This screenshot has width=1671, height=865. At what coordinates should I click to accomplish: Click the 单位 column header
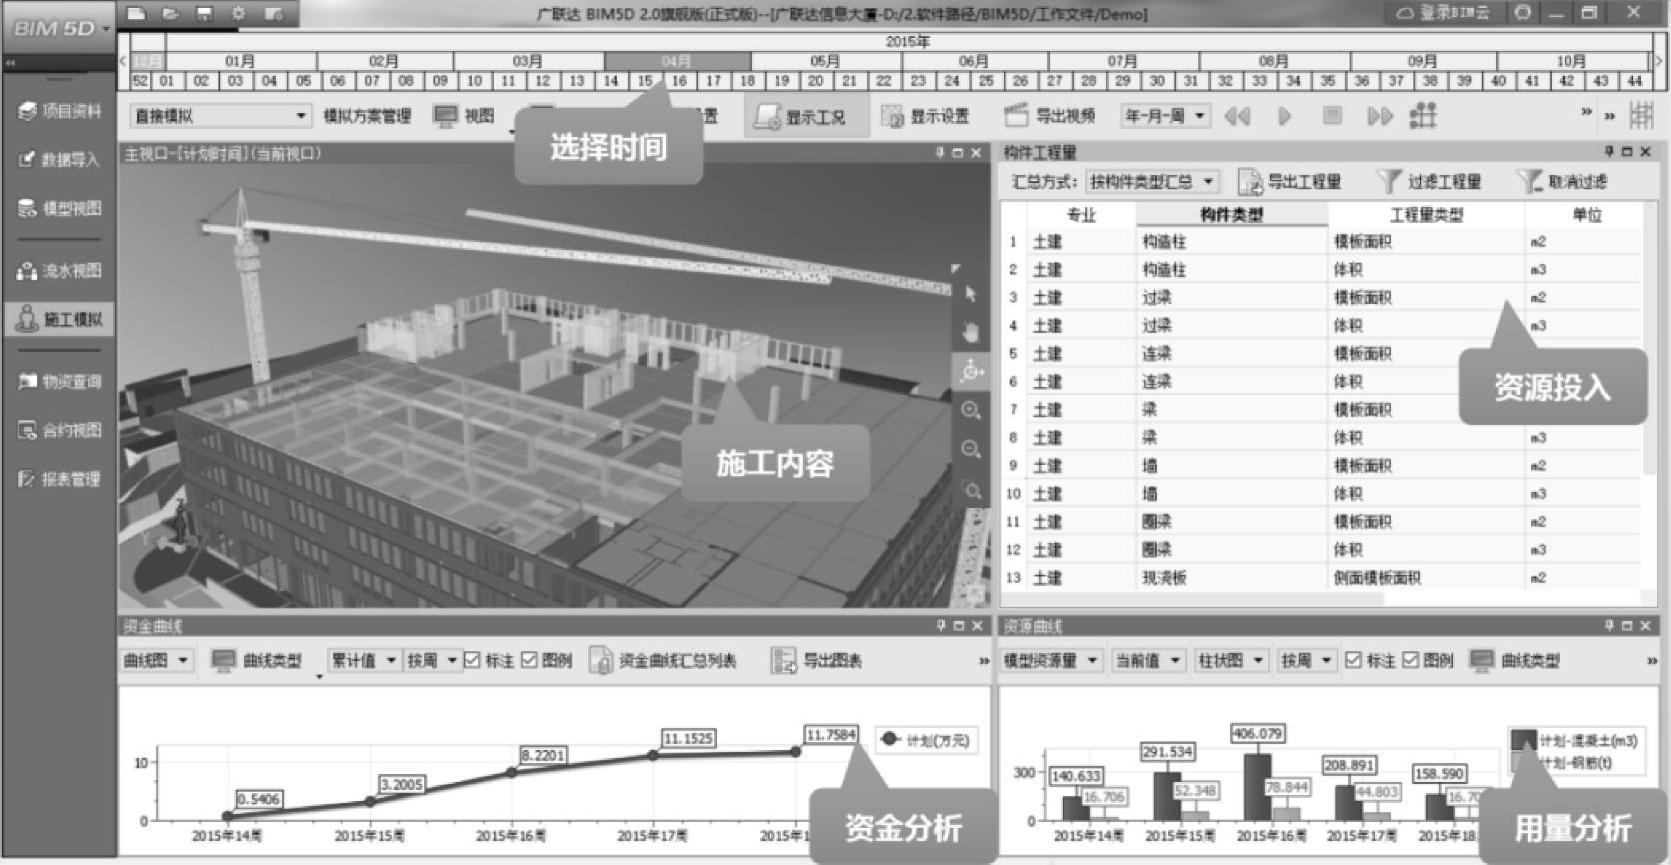tap(1586, 215)
